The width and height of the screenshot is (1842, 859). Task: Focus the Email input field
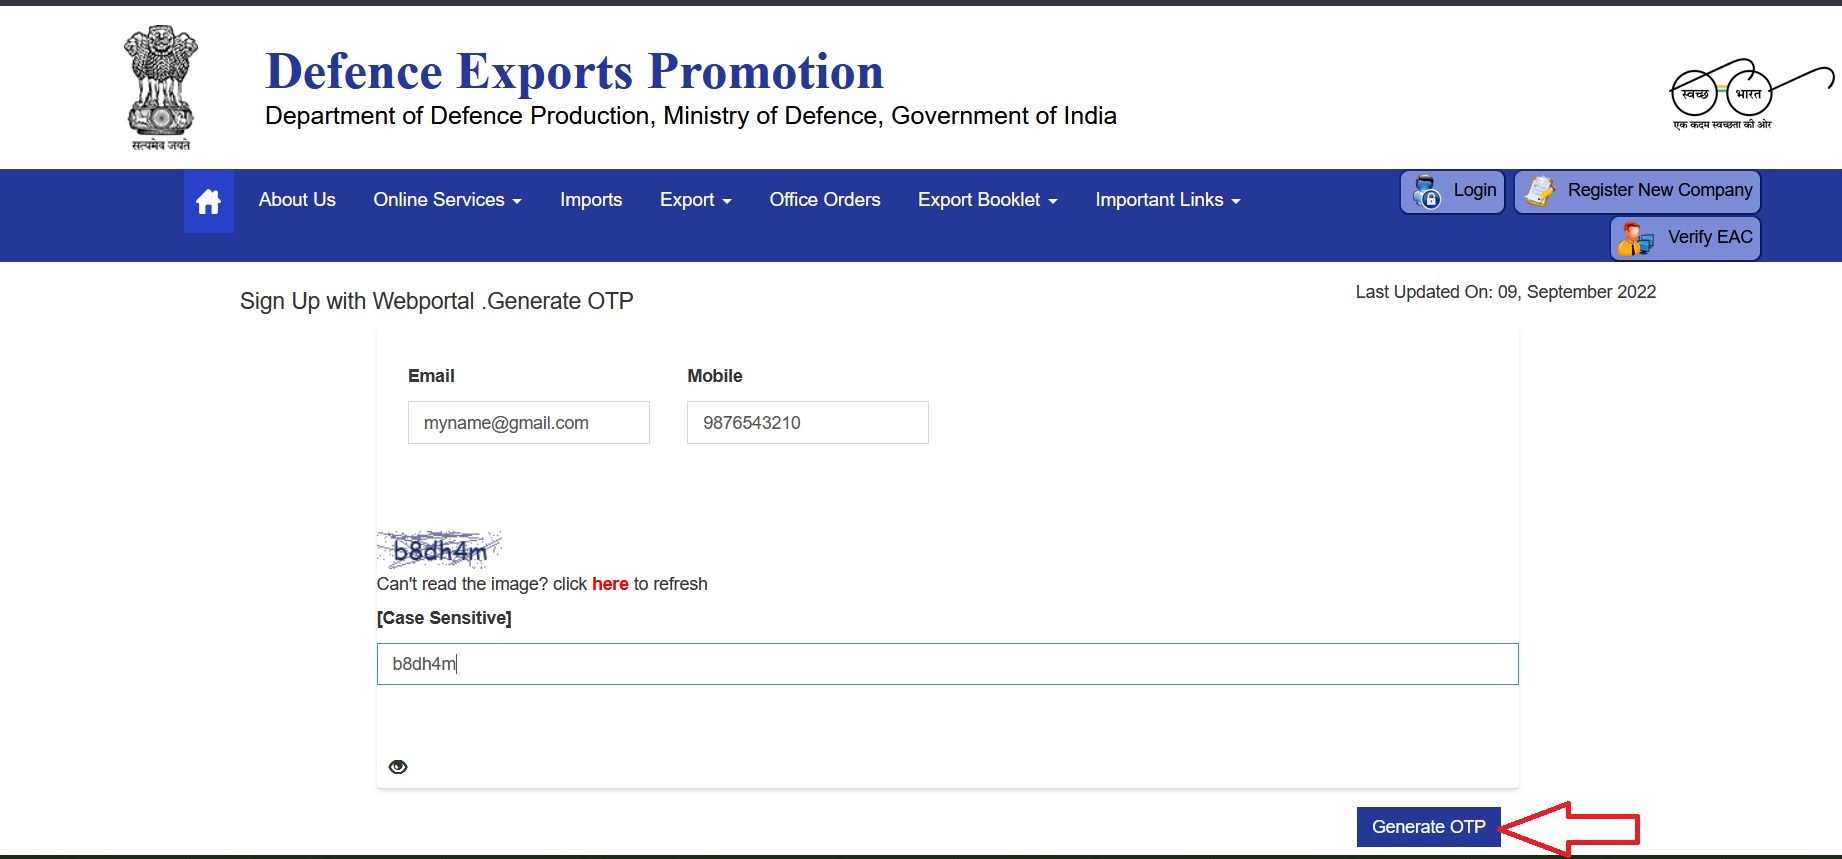(528, 423)
